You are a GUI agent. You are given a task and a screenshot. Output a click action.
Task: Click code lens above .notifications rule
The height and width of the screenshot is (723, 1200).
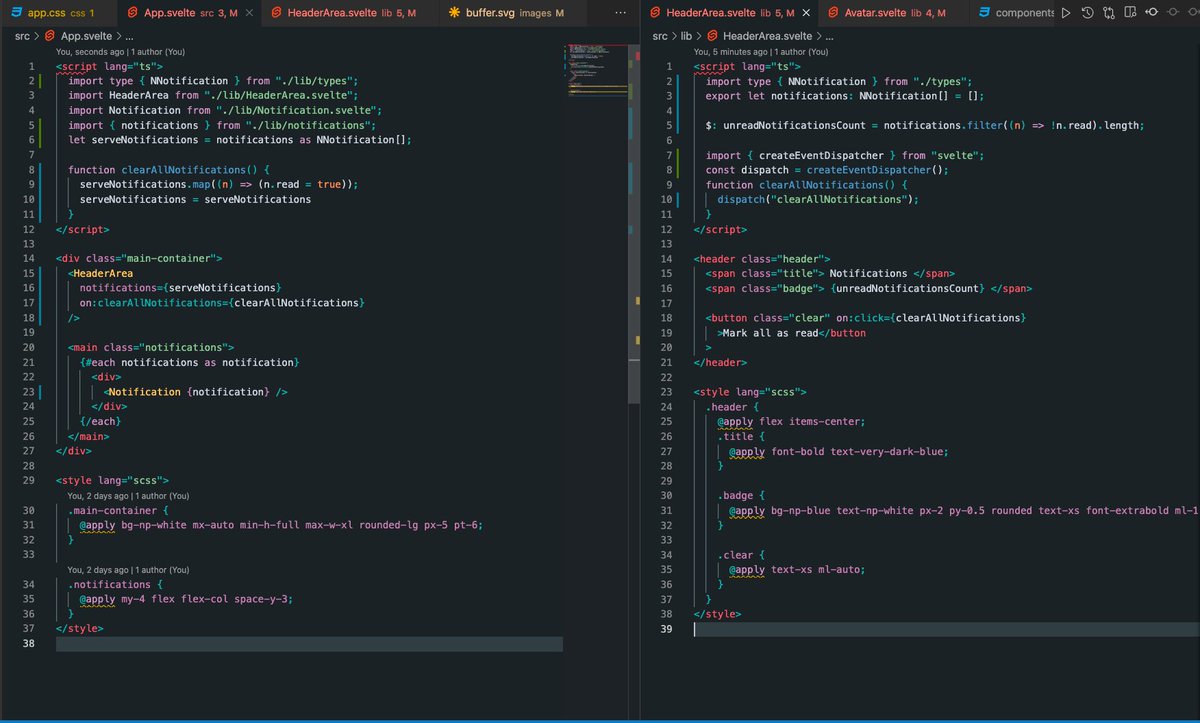pos(128,569)
